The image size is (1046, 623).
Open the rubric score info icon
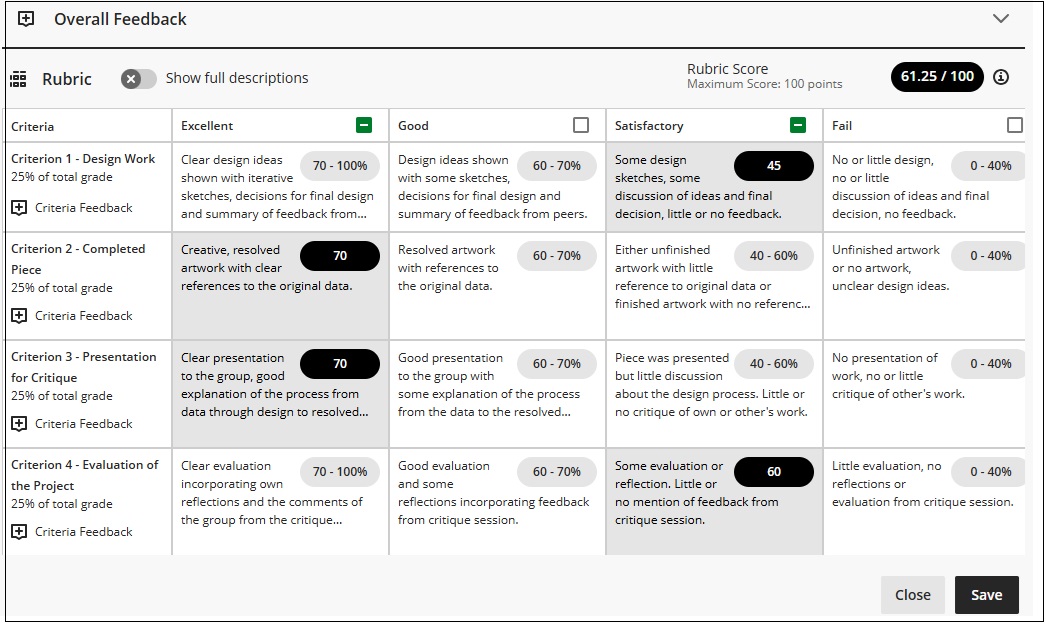click(x=1002, y=76)
